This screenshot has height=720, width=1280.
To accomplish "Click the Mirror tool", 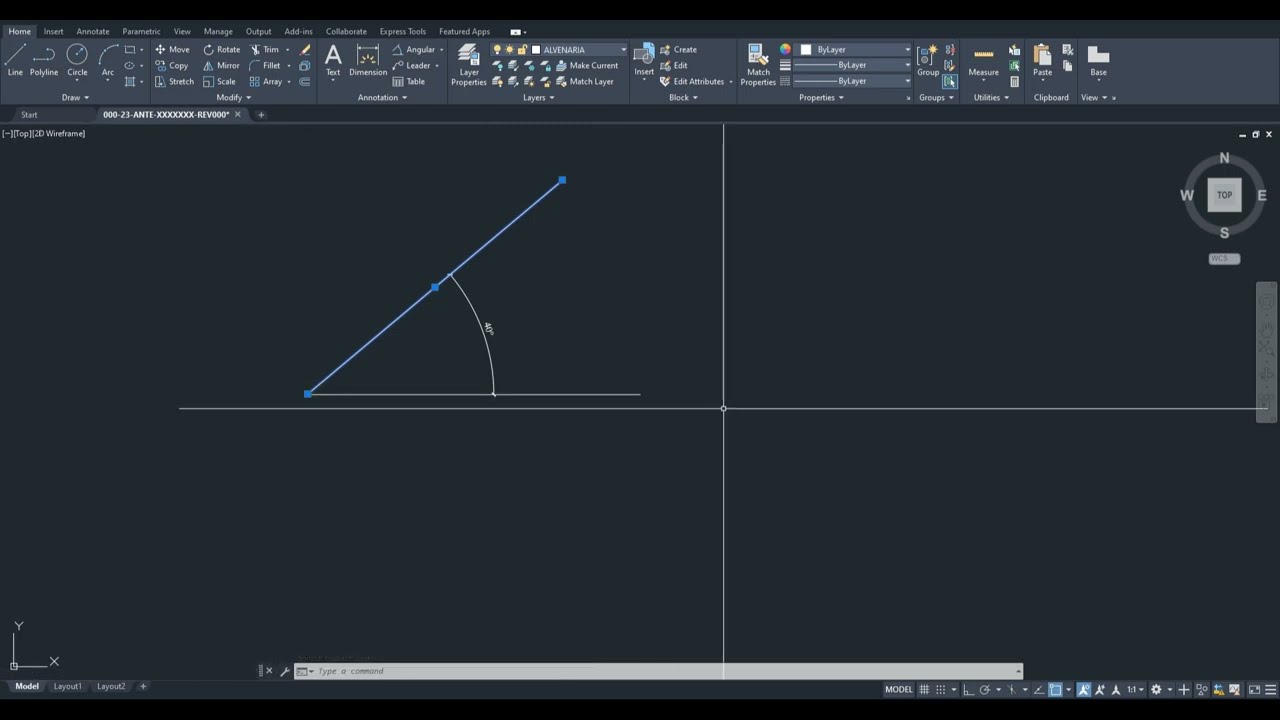I will 221,65.
